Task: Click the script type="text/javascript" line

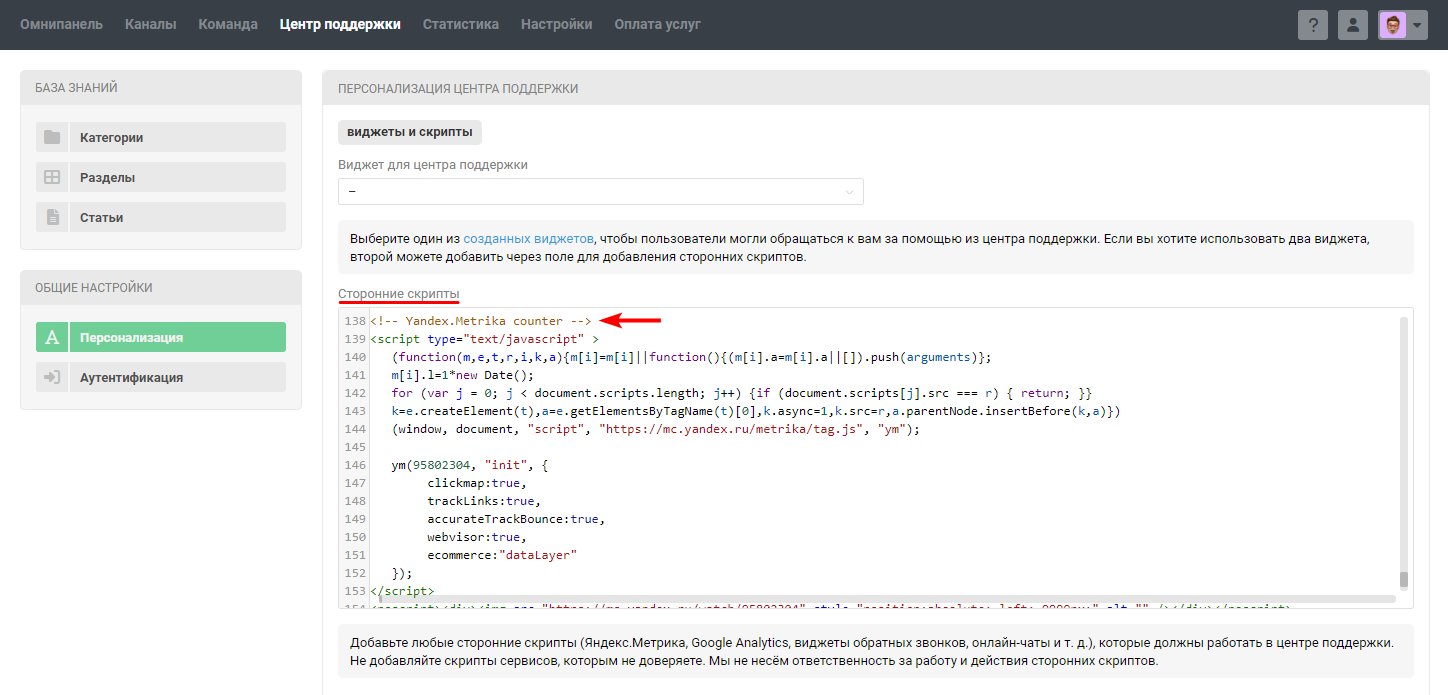Action: click(484, 339)
